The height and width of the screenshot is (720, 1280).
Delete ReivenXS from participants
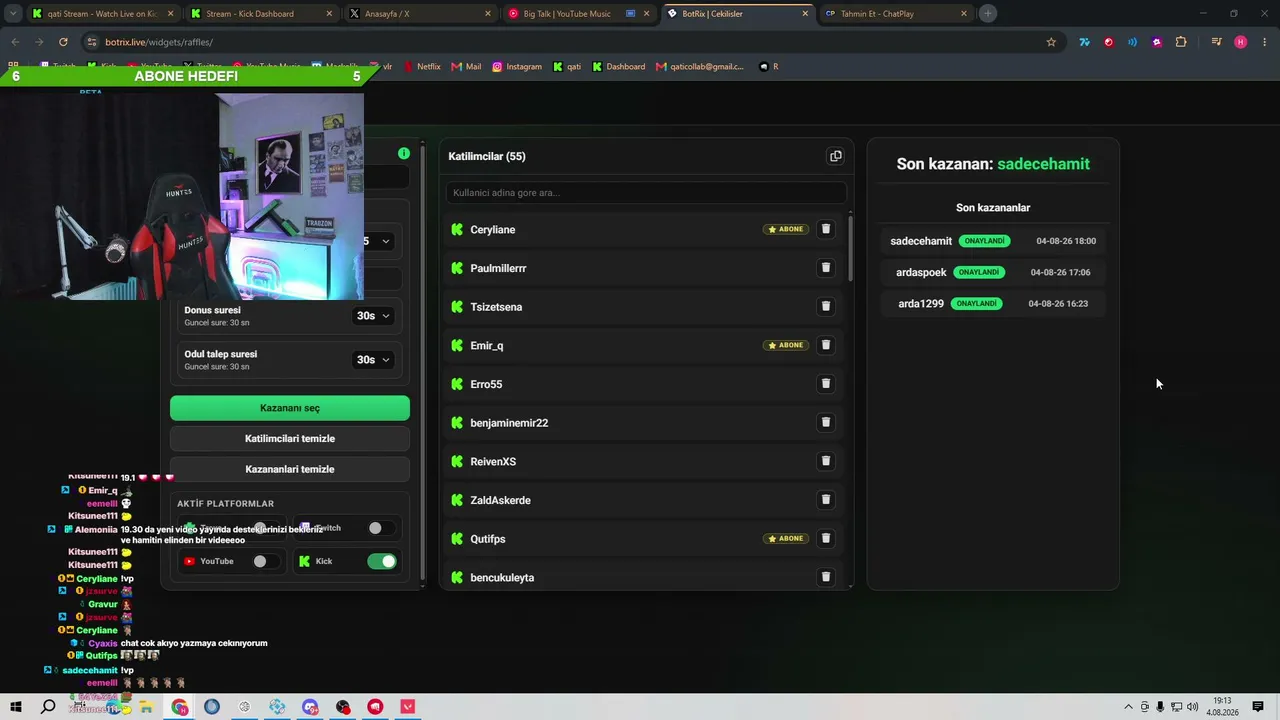pyautogui.click(x=826, y=461)
